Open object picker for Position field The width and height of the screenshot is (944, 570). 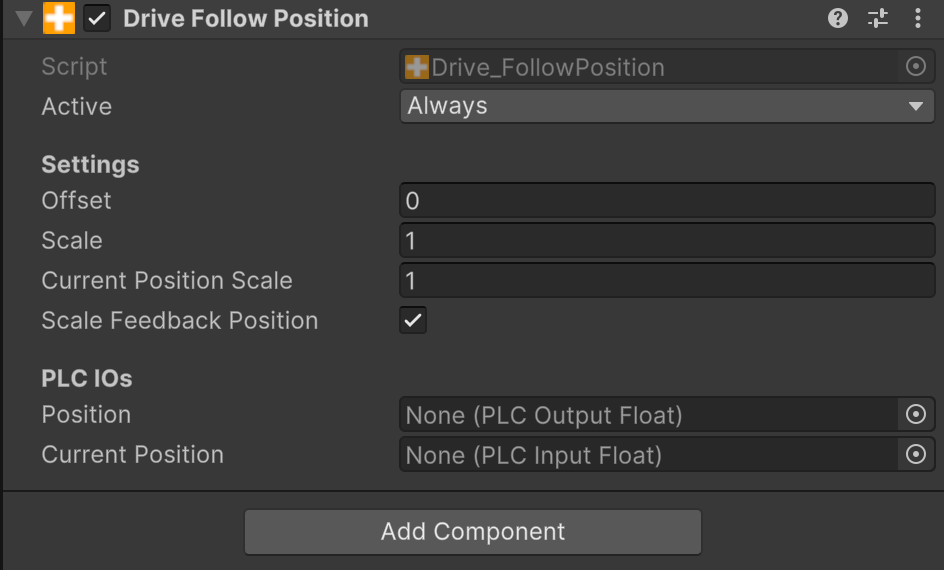click(915, 414)
